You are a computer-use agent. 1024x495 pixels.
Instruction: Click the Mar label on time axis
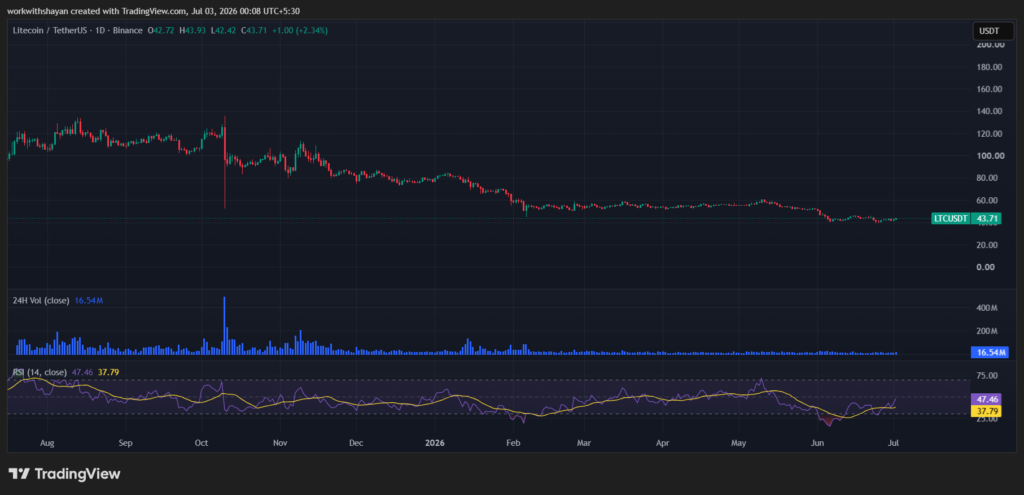coord(584,443)
